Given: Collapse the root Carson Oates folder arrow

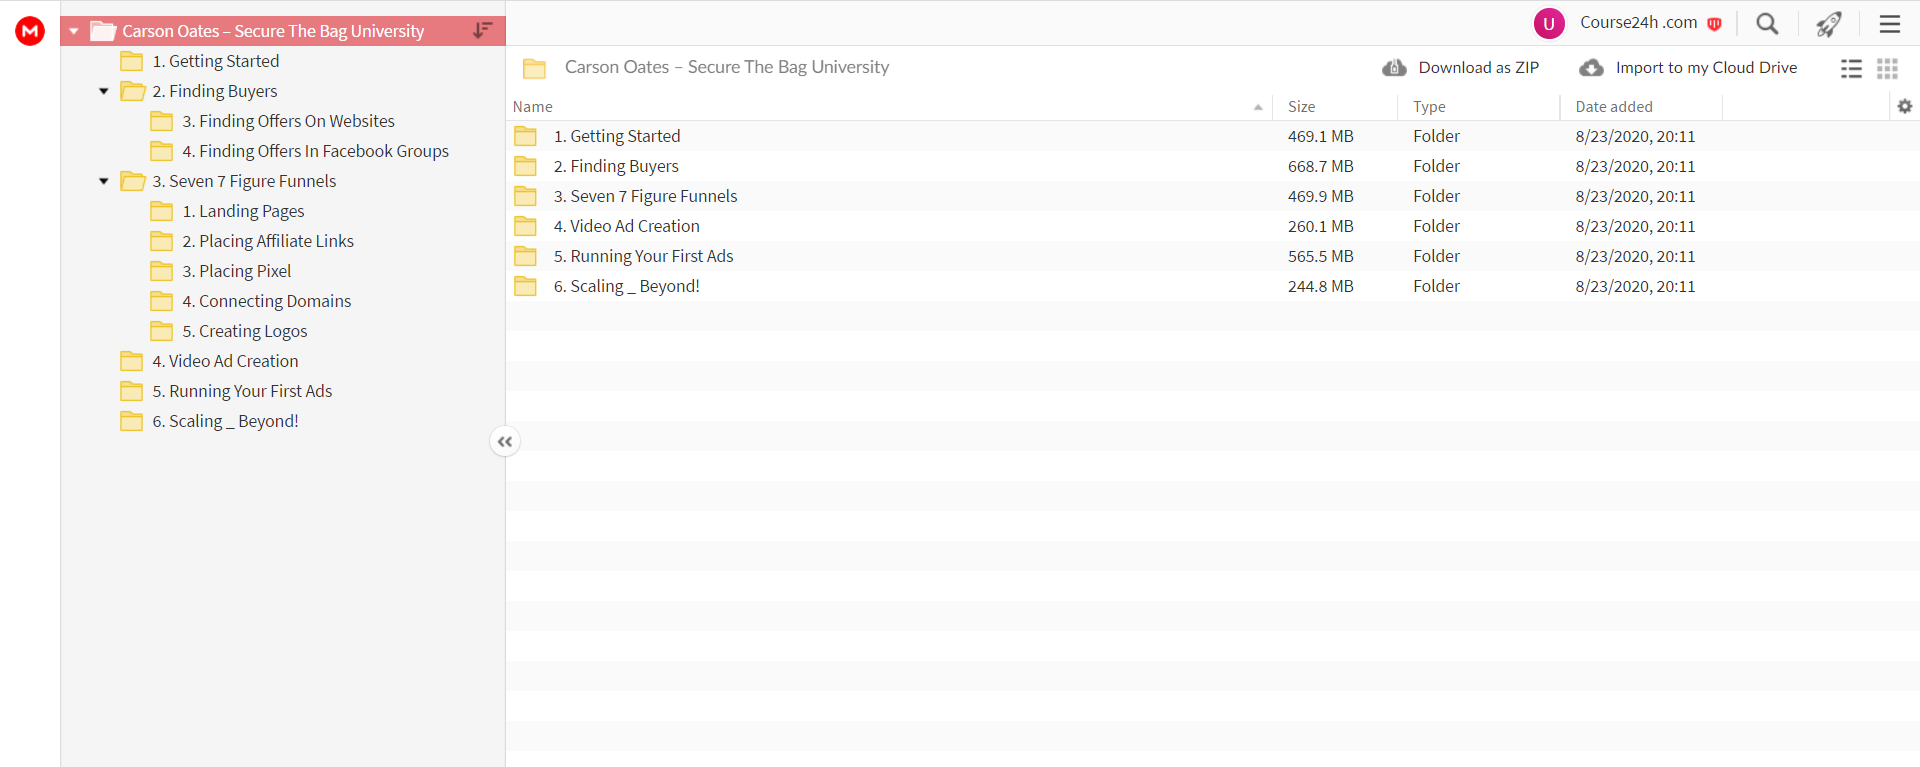Looking at the screenshot, I should (x=74, y=31).
